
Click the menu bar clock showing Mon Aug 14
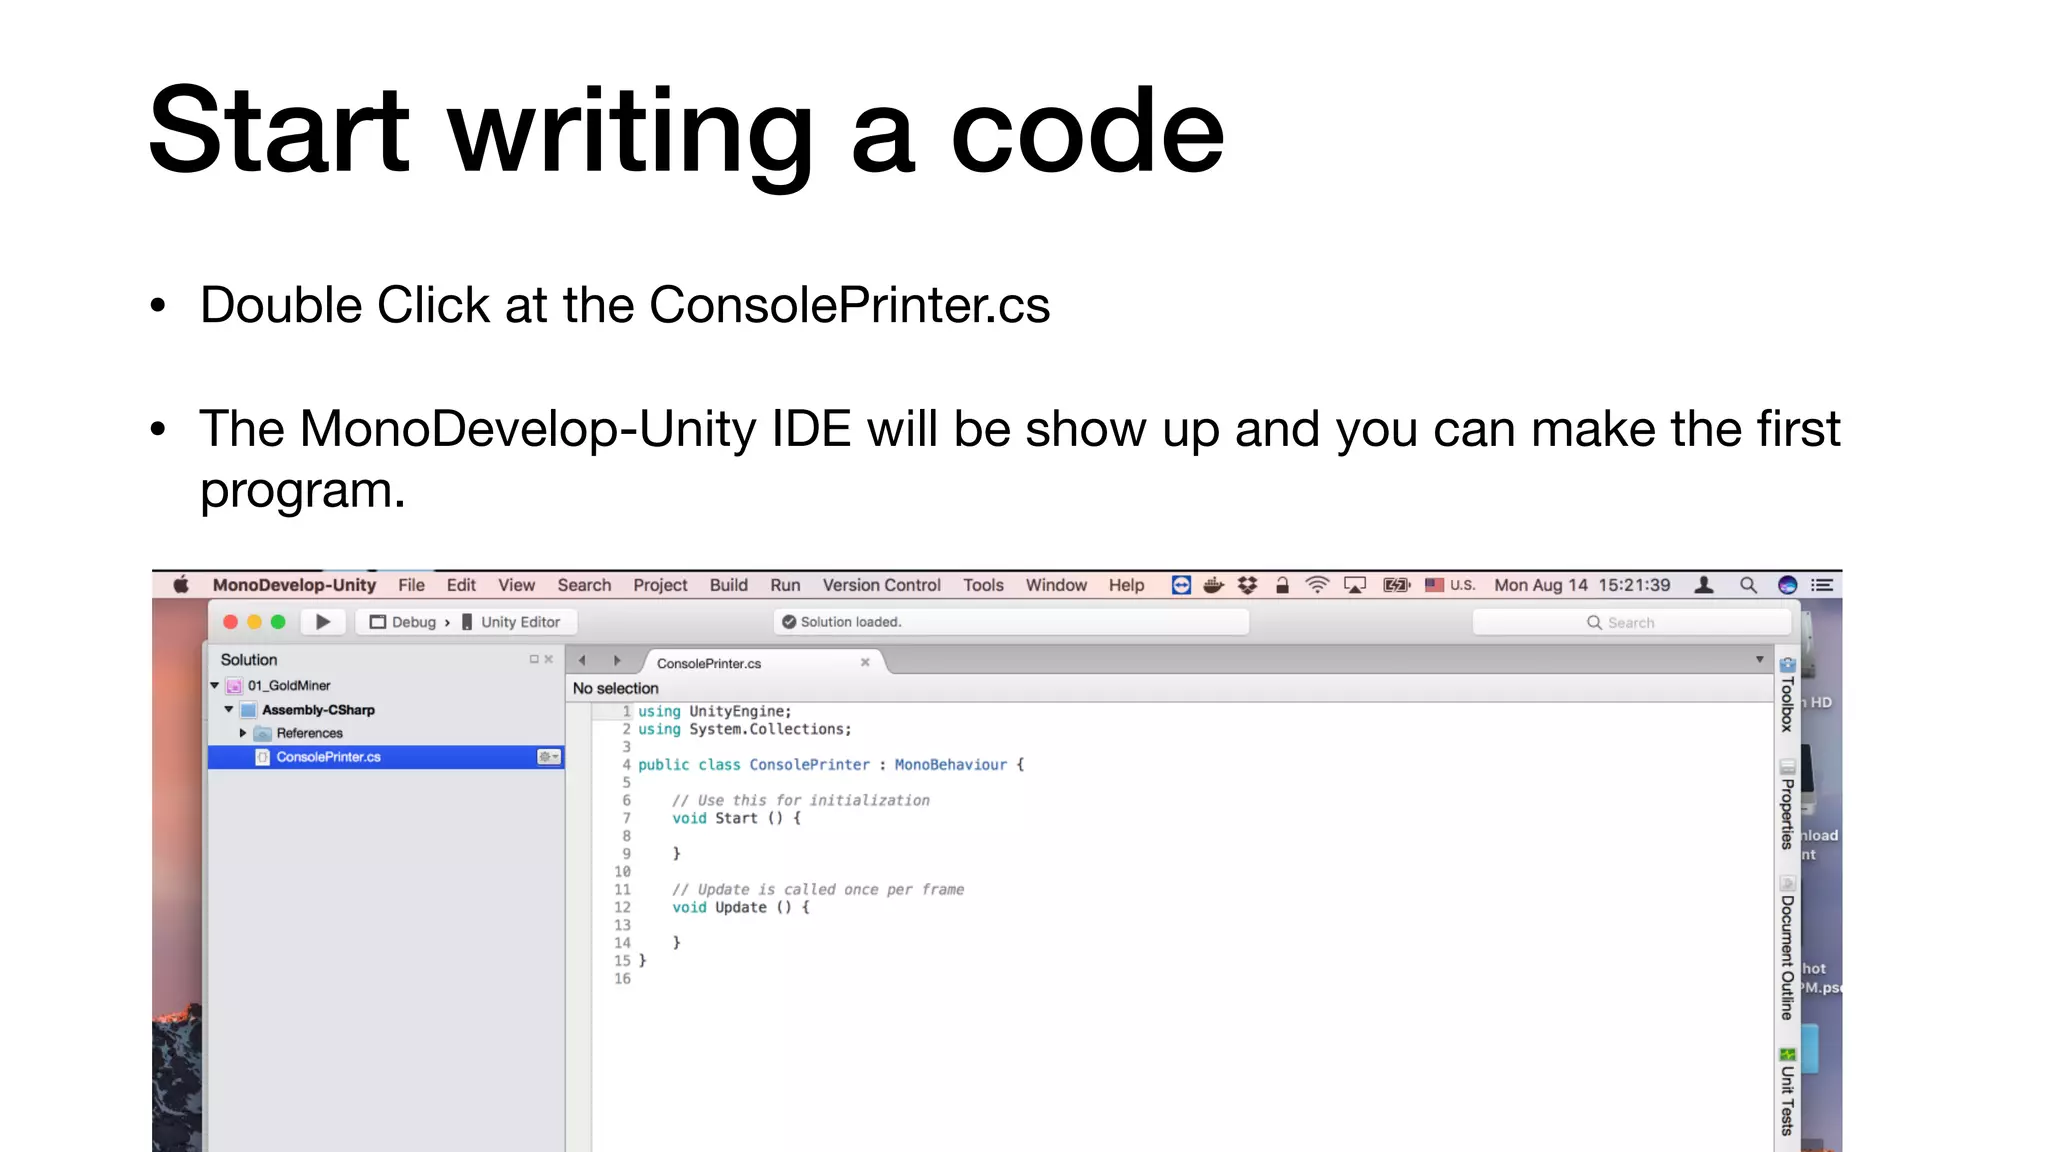click(x=1582, y=585)
